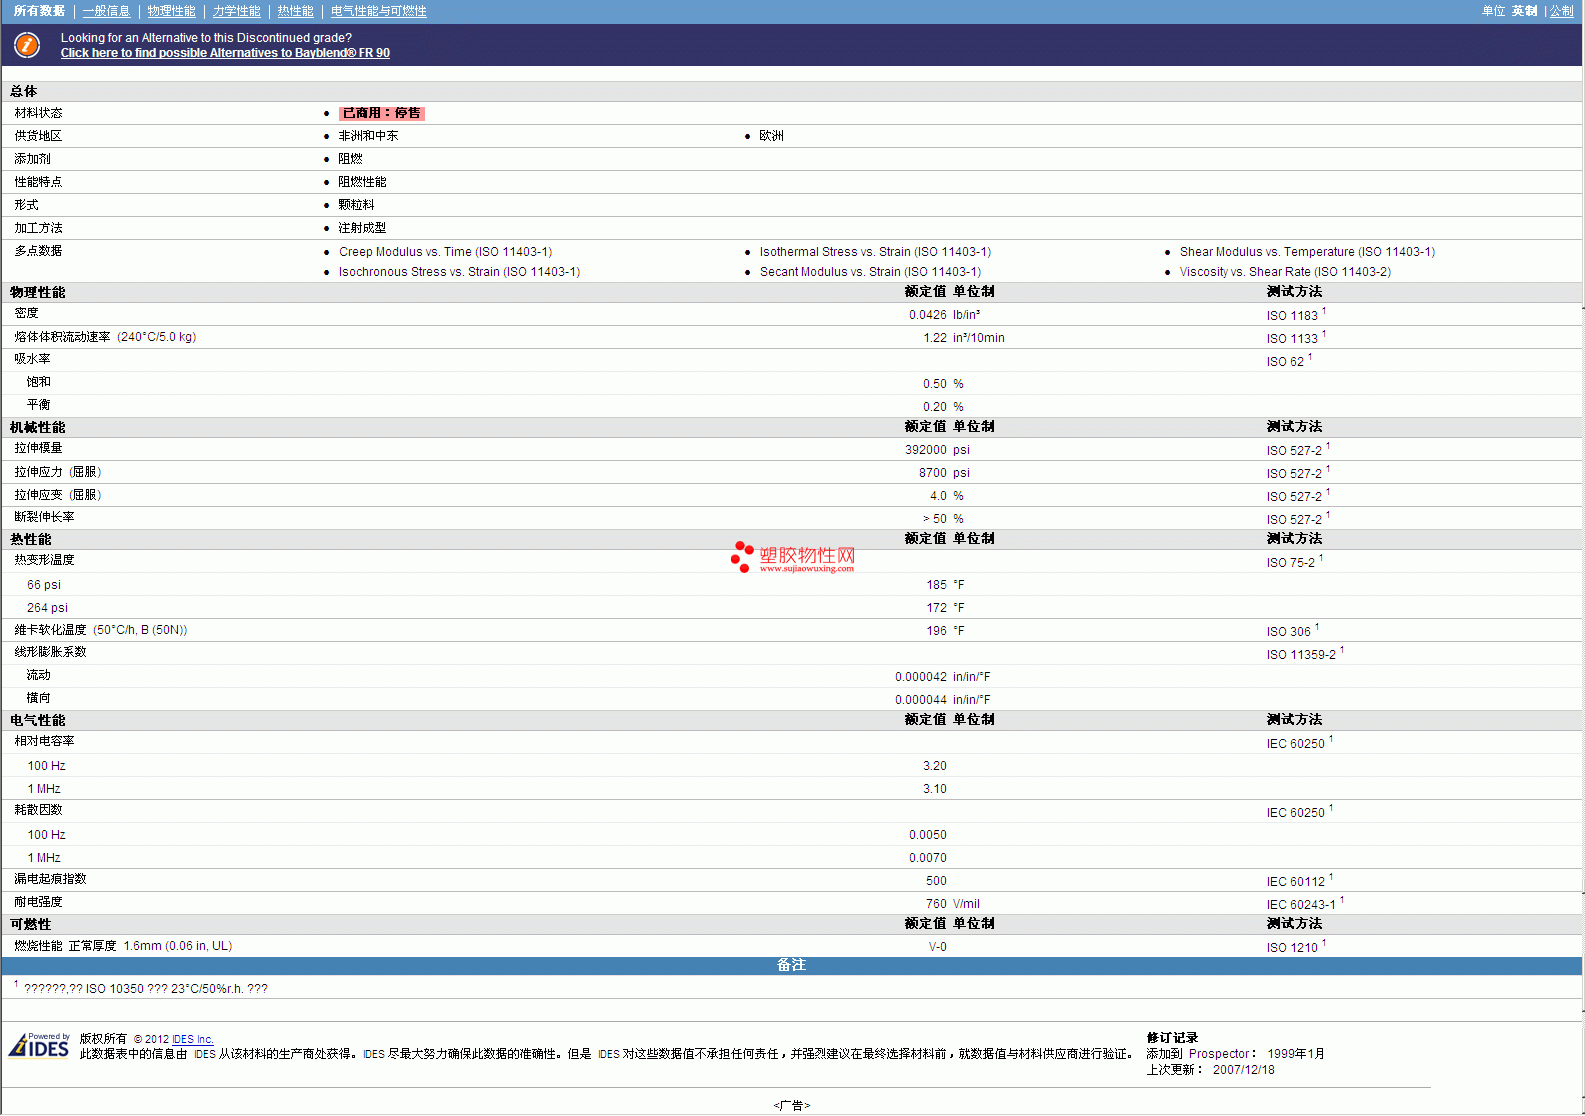Switch to 热性能 tab
This screenshot has height=1116, width=1585.
pos(295,11)
